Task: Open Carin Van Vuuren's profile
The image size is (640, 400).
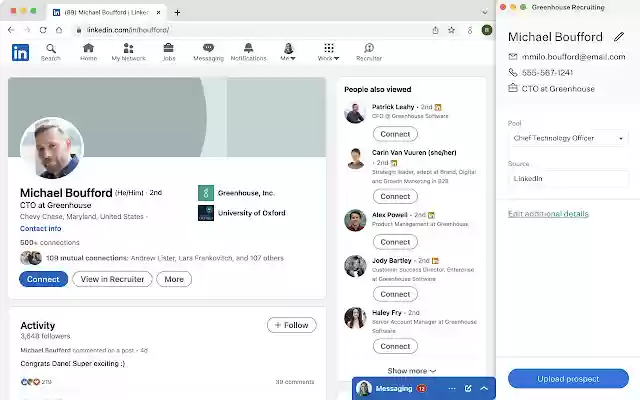Action: coord(414,153)
